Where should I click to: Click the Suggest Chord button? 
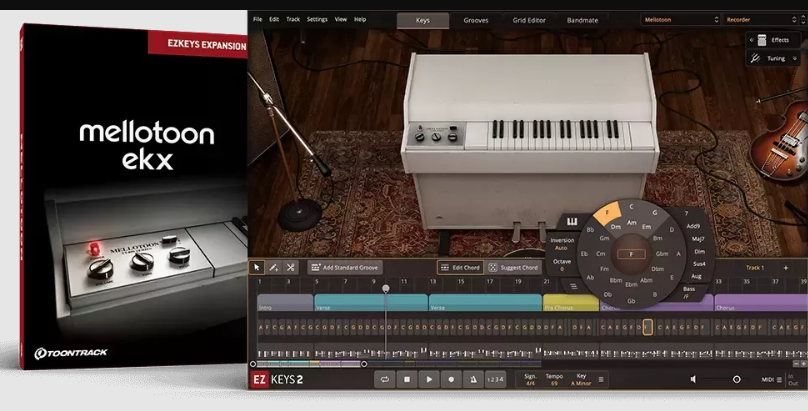(514, 268)
